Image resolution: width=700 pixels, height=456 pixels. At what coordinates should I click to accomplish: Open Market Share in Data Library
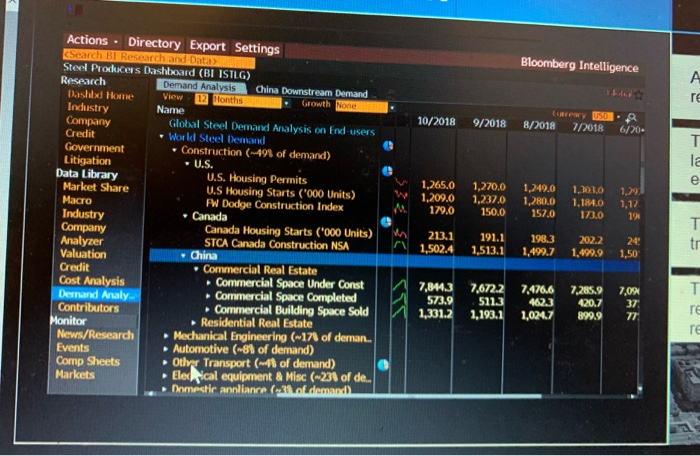[x=96, y=187]
